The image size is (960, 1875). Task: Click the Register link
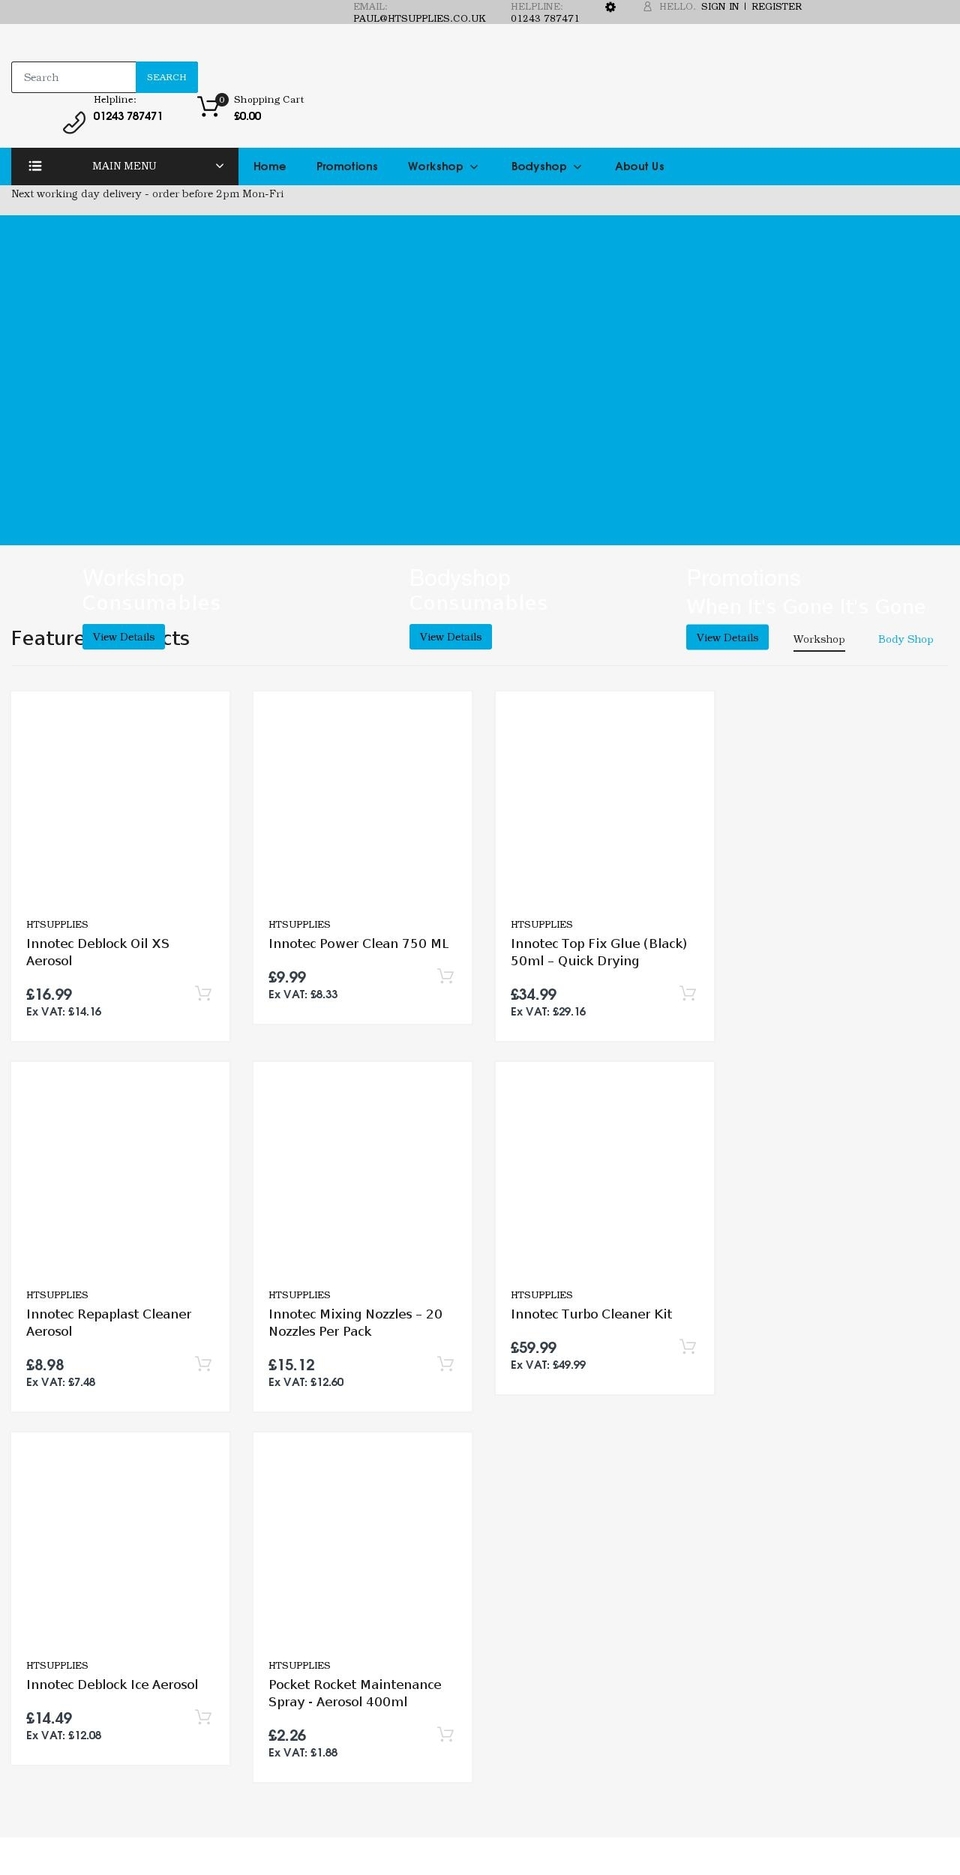pos(776,6)
